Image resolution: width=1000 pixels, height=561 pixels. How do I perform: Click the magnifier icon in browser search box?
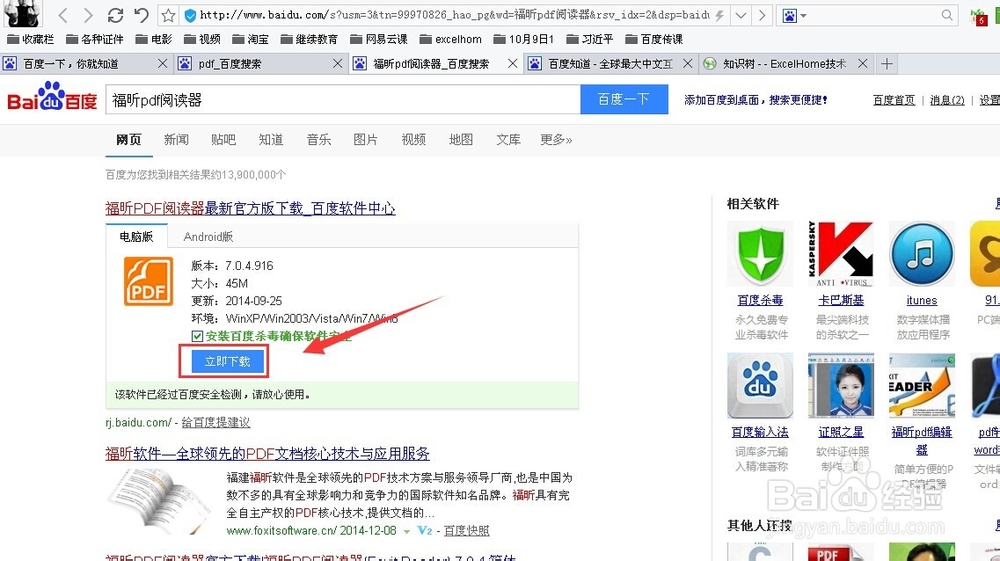pyautogui.click(x=947, y=15)
